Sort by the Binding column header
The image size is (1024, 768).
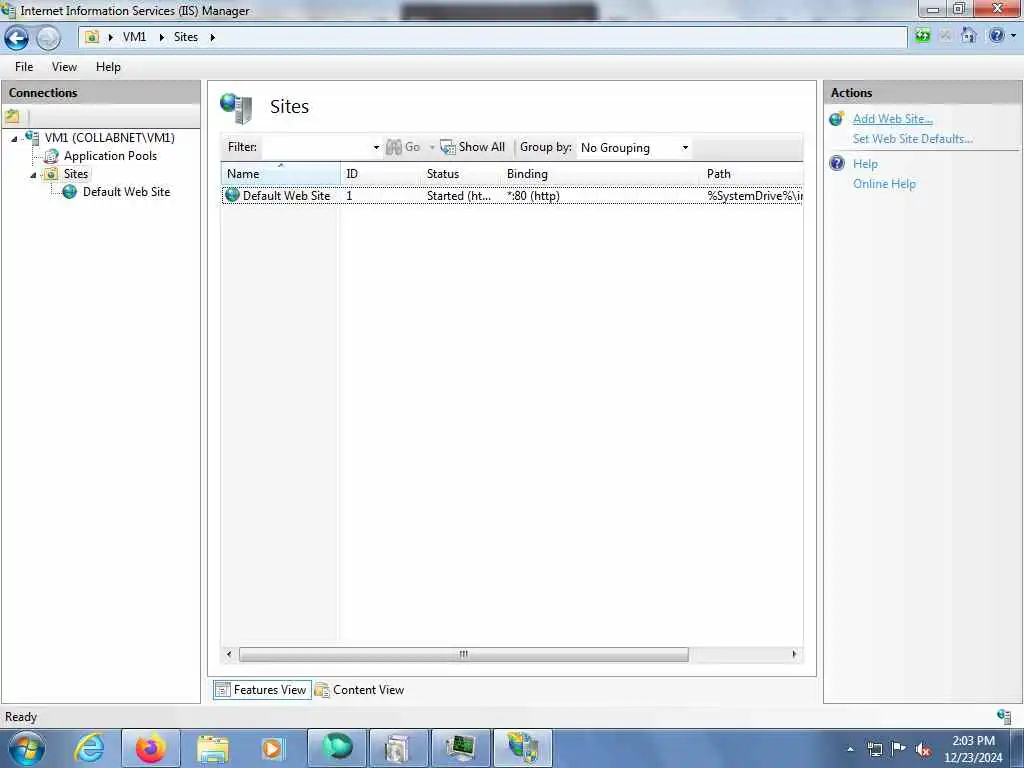601,174
